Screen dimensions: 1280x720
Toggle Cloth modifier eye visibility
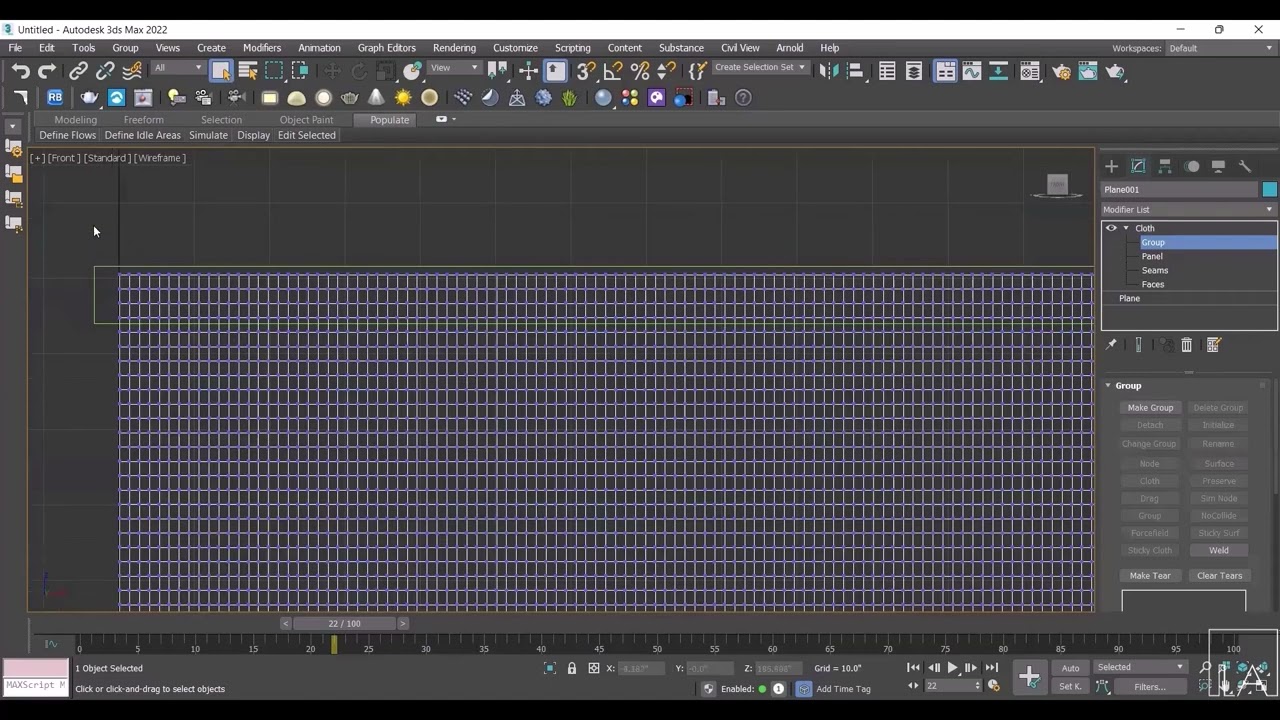1110,228
